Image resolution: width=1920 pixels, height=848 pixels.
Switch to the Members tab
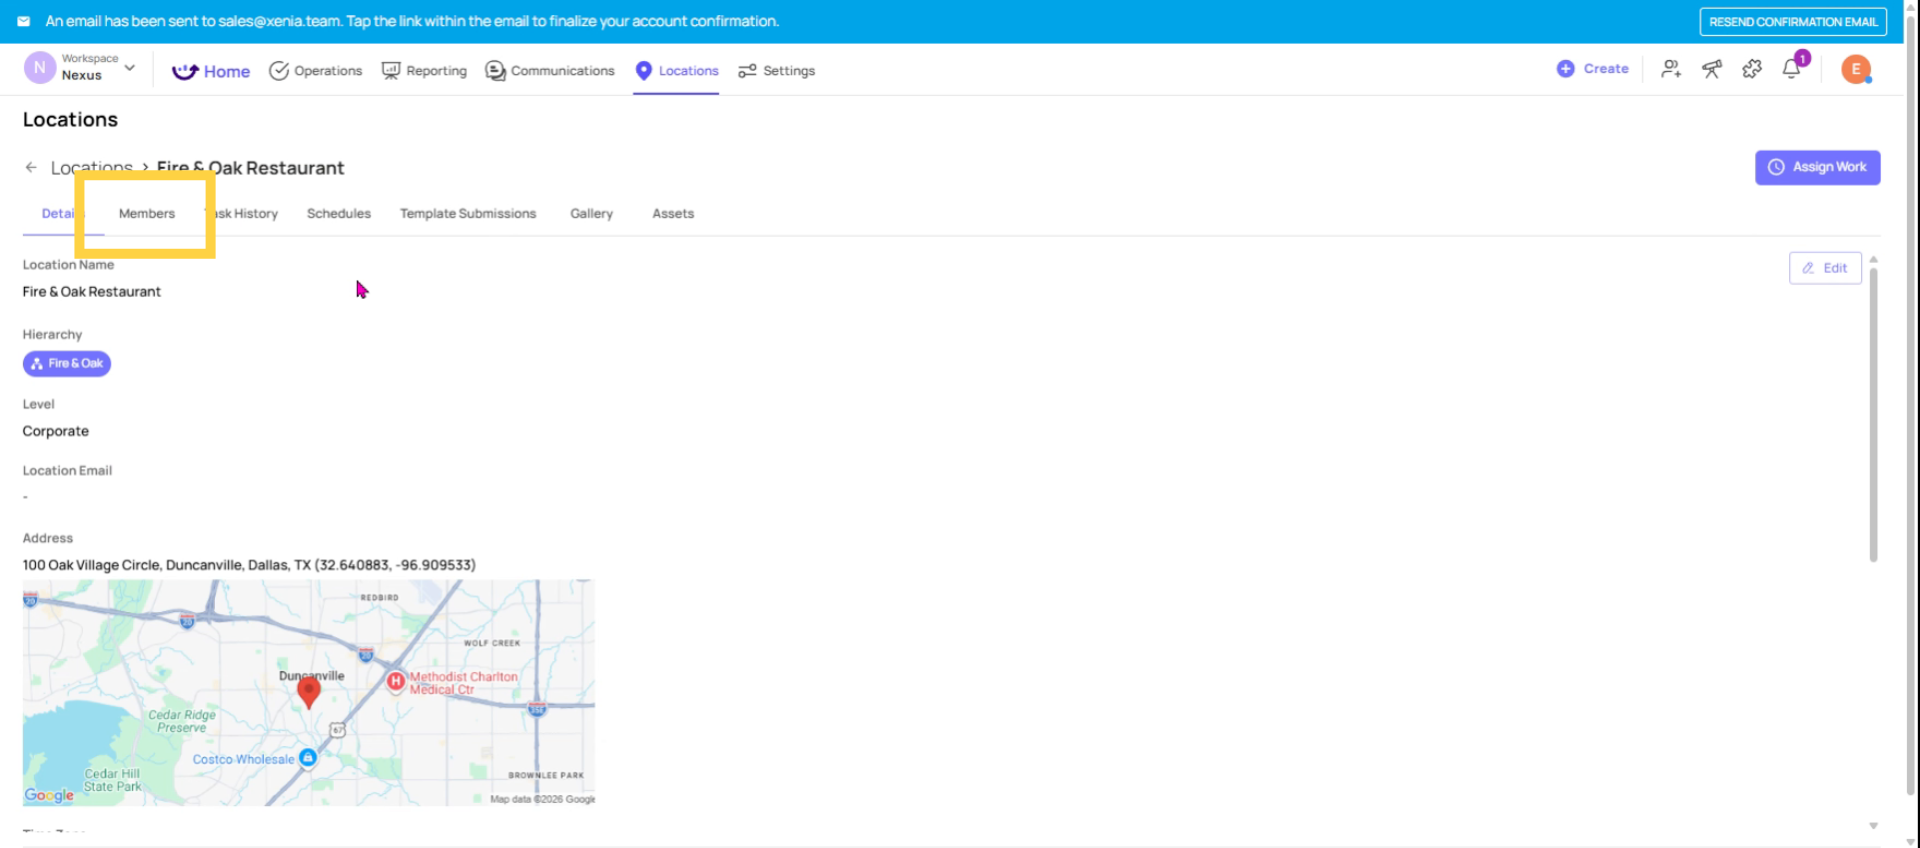[x=147, y=213]
